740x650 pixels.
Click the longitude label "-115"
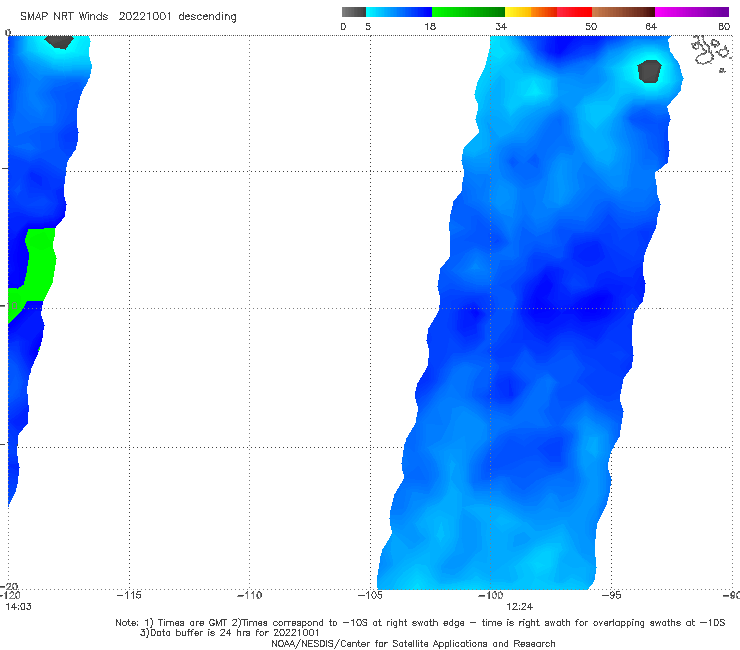click(x=129, y=595)
